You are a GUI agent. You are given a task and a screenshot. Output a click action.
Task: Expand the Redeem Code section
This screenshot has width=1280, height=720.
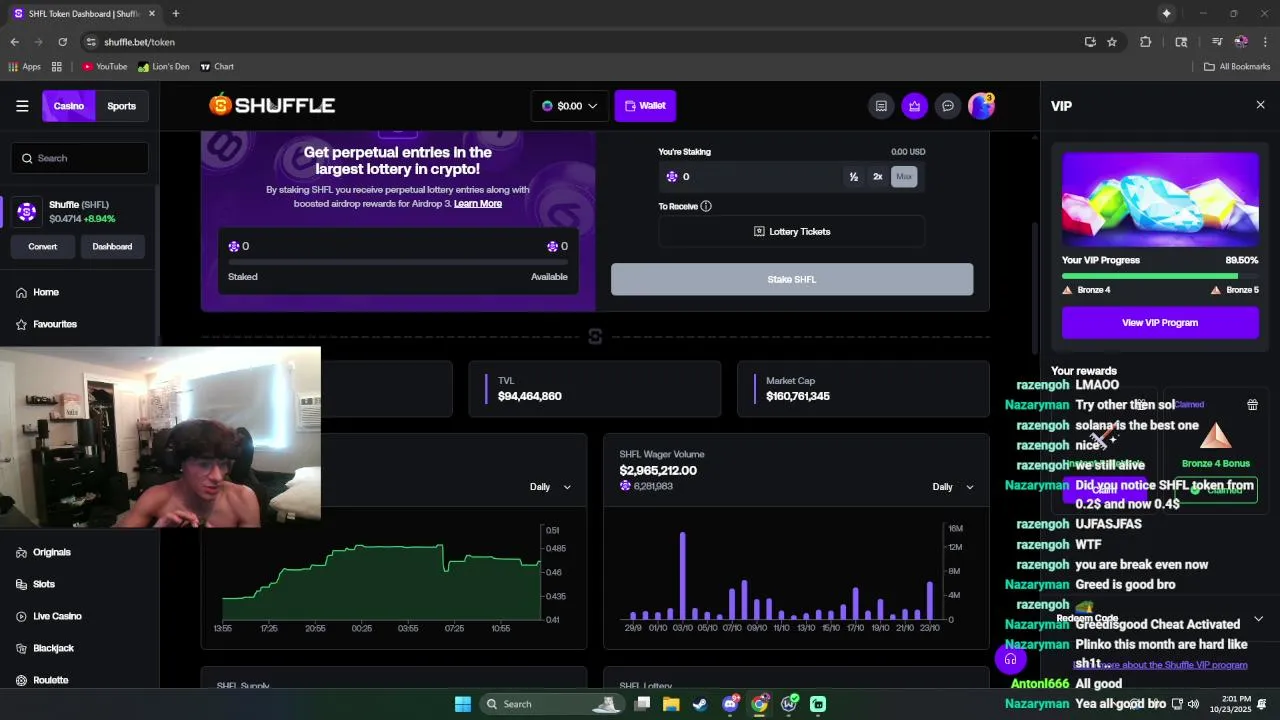pos(1160,619)
